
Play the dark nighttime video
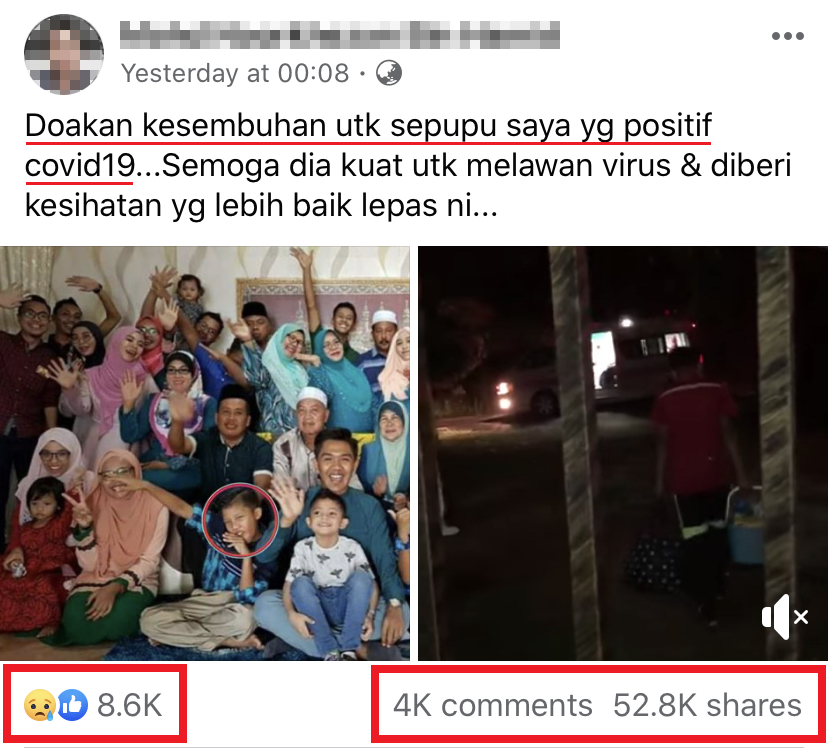click(623, 453)
